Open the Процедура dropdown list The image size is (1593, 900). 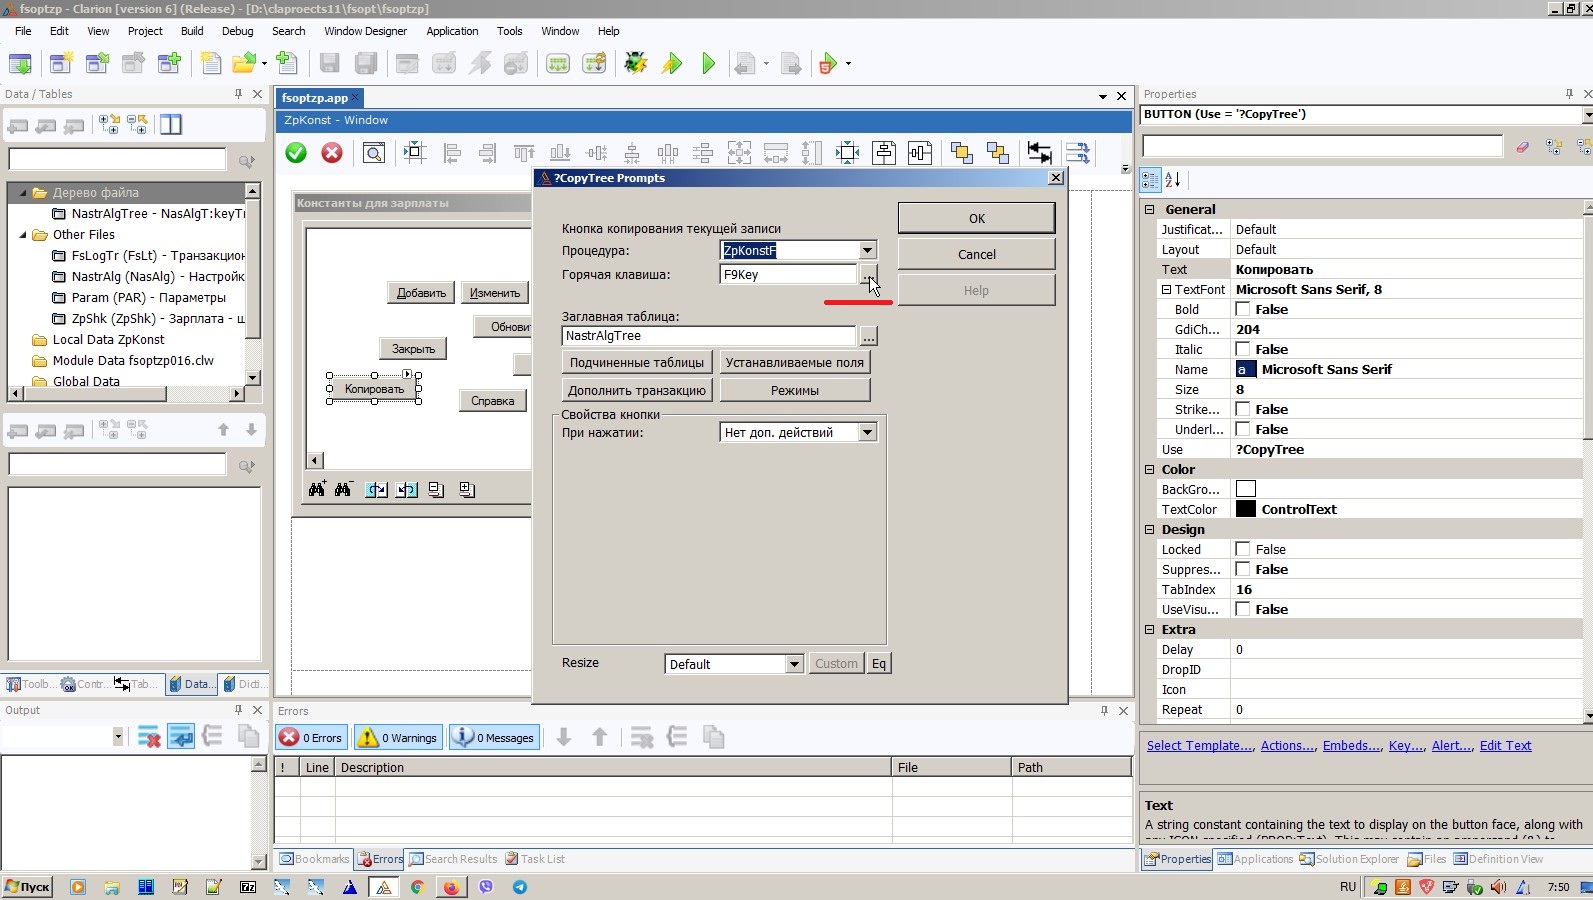point(867,251)
